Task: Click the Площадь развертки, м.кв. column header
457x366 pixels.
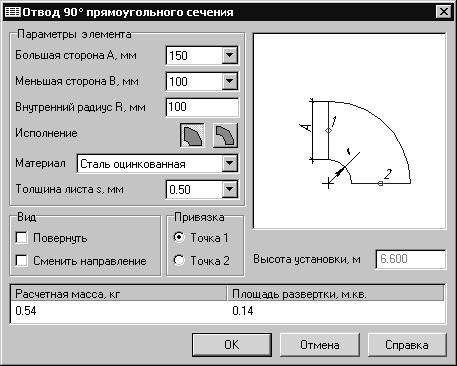Action: 336,294
